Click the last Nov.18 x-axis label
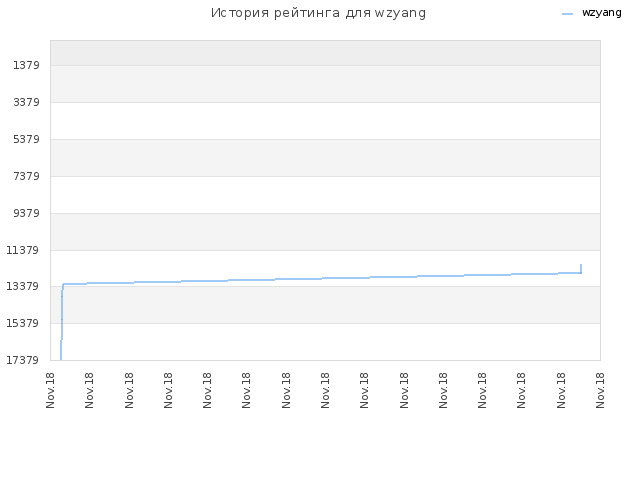640x480 pixels. 600,390
